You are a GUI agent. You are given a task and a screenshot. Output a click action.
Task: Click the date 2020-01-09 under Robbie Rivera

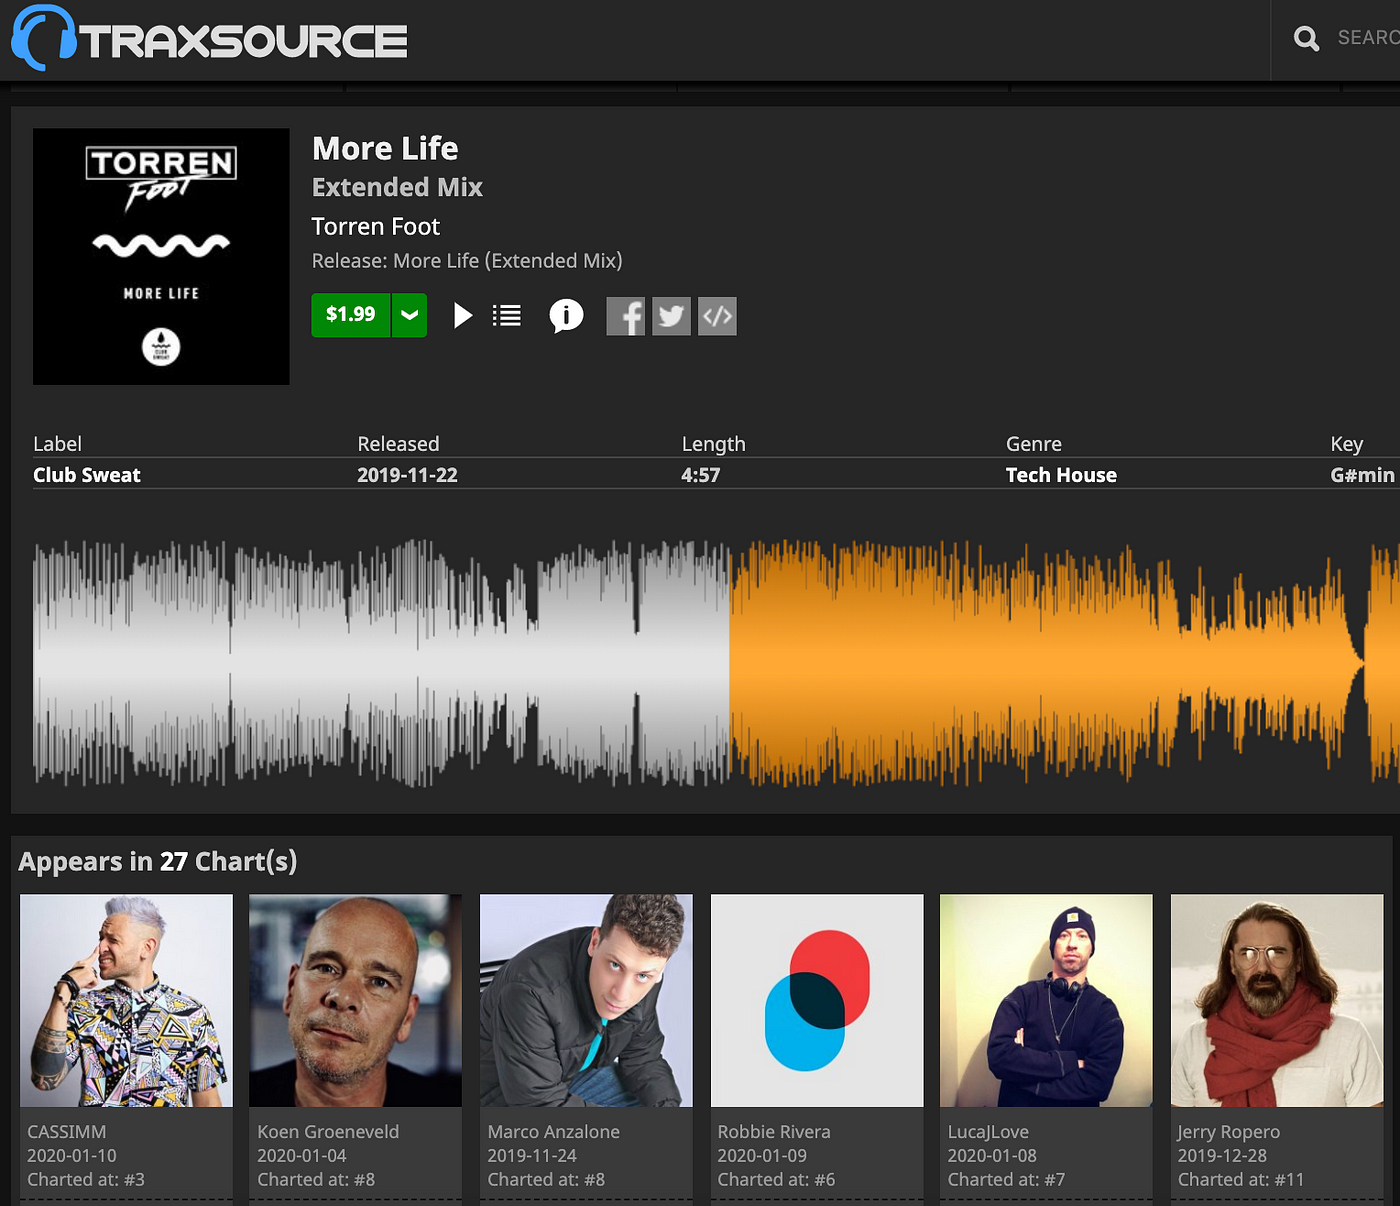[762, 1156]
